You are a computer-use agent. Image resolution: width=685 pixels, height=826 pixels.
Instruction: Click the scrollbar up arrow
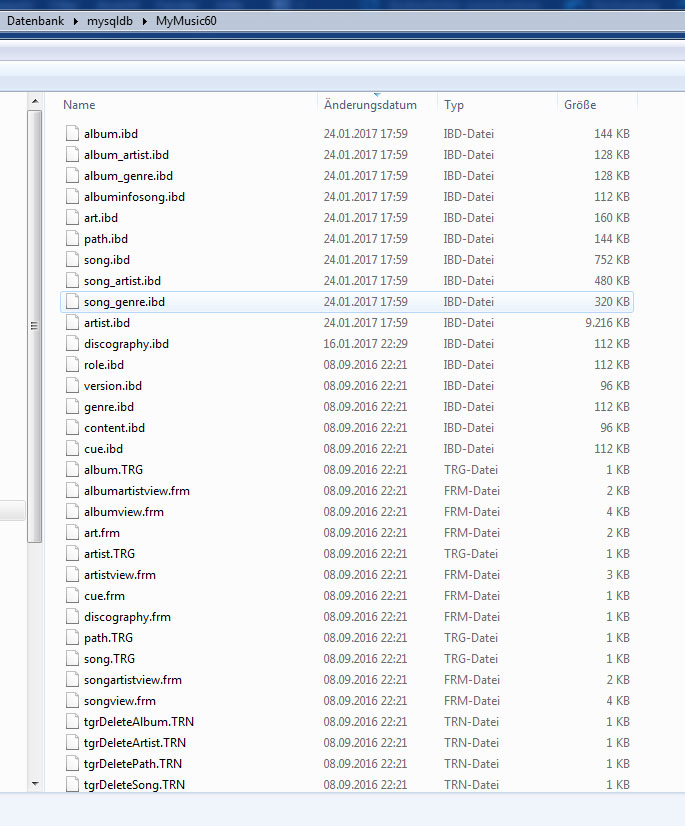tap(35, 101)
